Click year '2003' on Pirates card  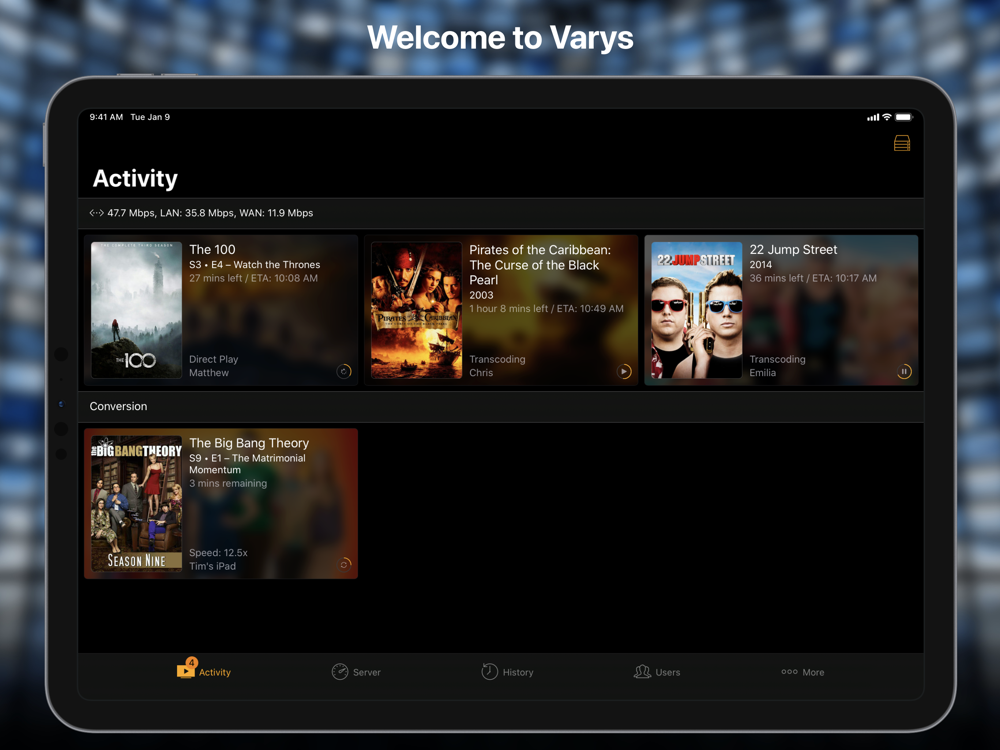pyautogui.click(x=481, y=295)
